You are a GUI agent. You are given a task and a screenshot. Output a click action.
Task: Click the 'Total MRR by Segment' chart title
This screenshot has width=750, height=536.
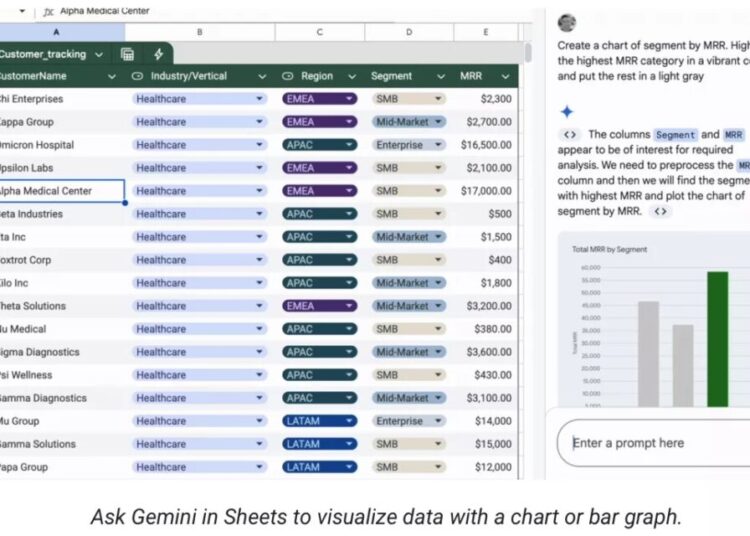tap(609, 249)
